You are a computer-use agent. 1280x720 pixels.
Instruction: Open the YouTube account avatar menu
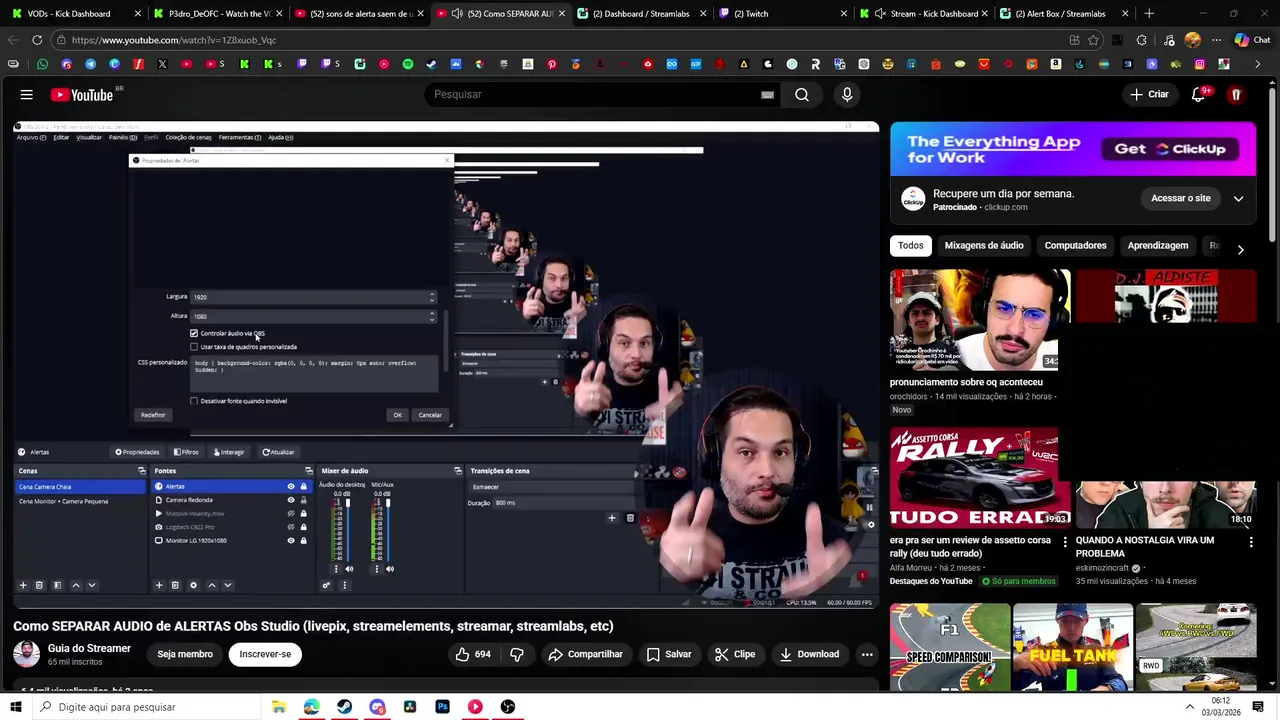(1236, 94)
